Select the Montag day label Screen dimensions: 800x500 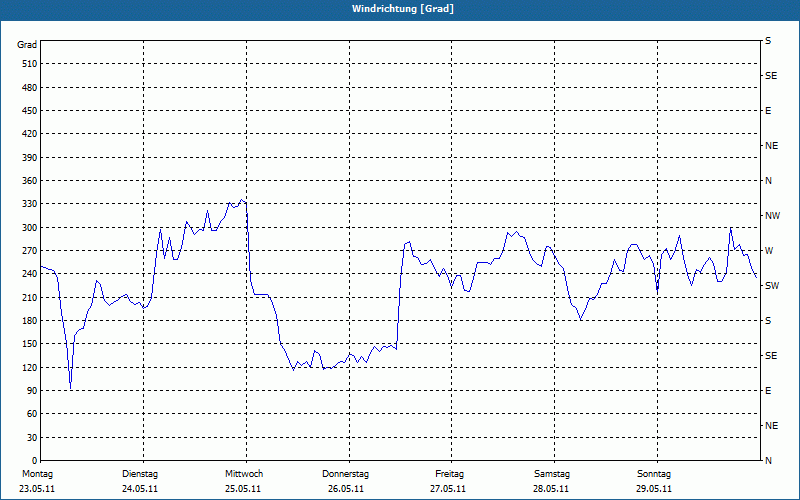click(x=37, y=474)
